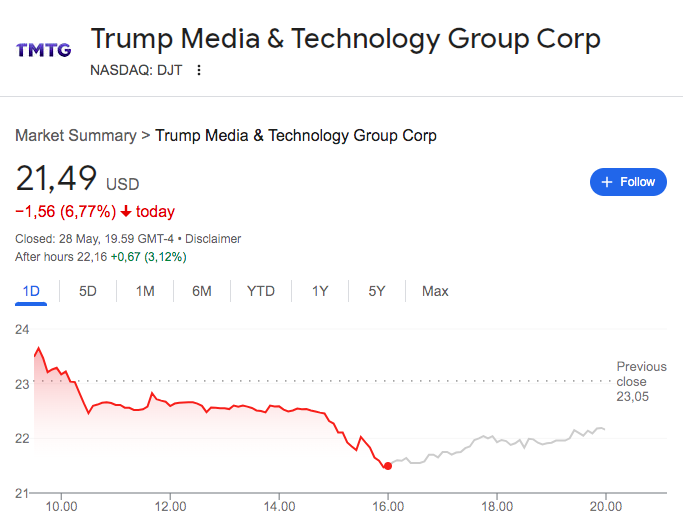Click the Disclaimer link

pos(211,239)
